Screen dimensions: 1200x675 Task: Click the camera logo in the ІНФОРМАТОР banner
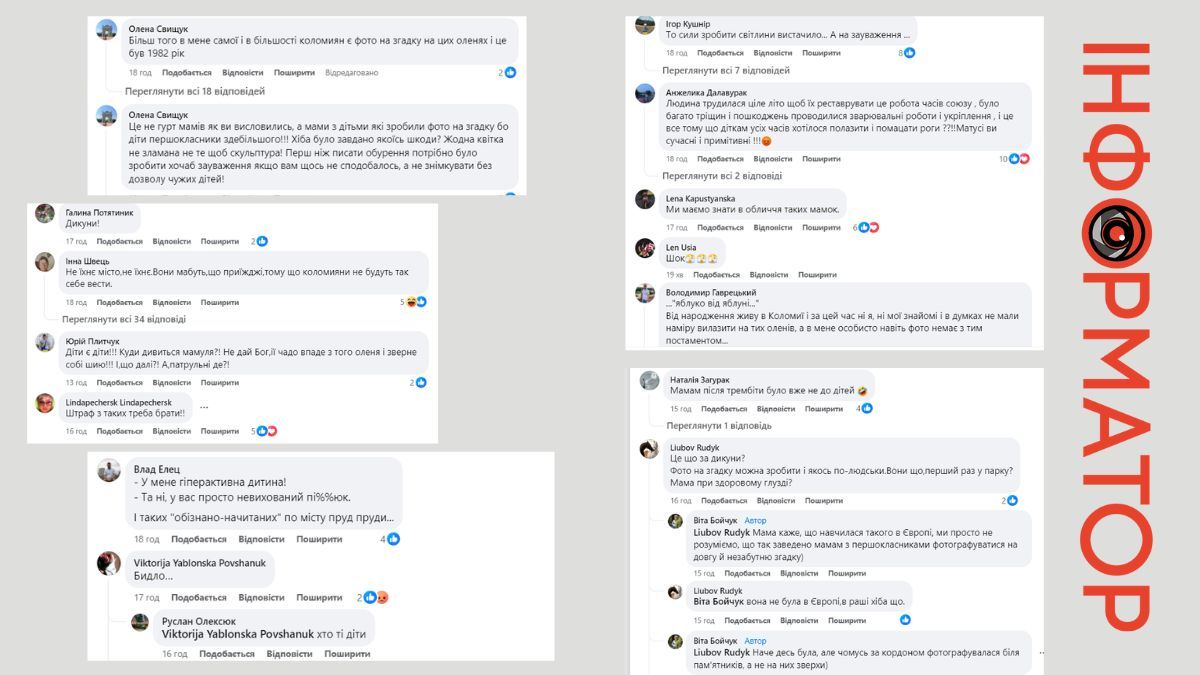point(1115,235)
